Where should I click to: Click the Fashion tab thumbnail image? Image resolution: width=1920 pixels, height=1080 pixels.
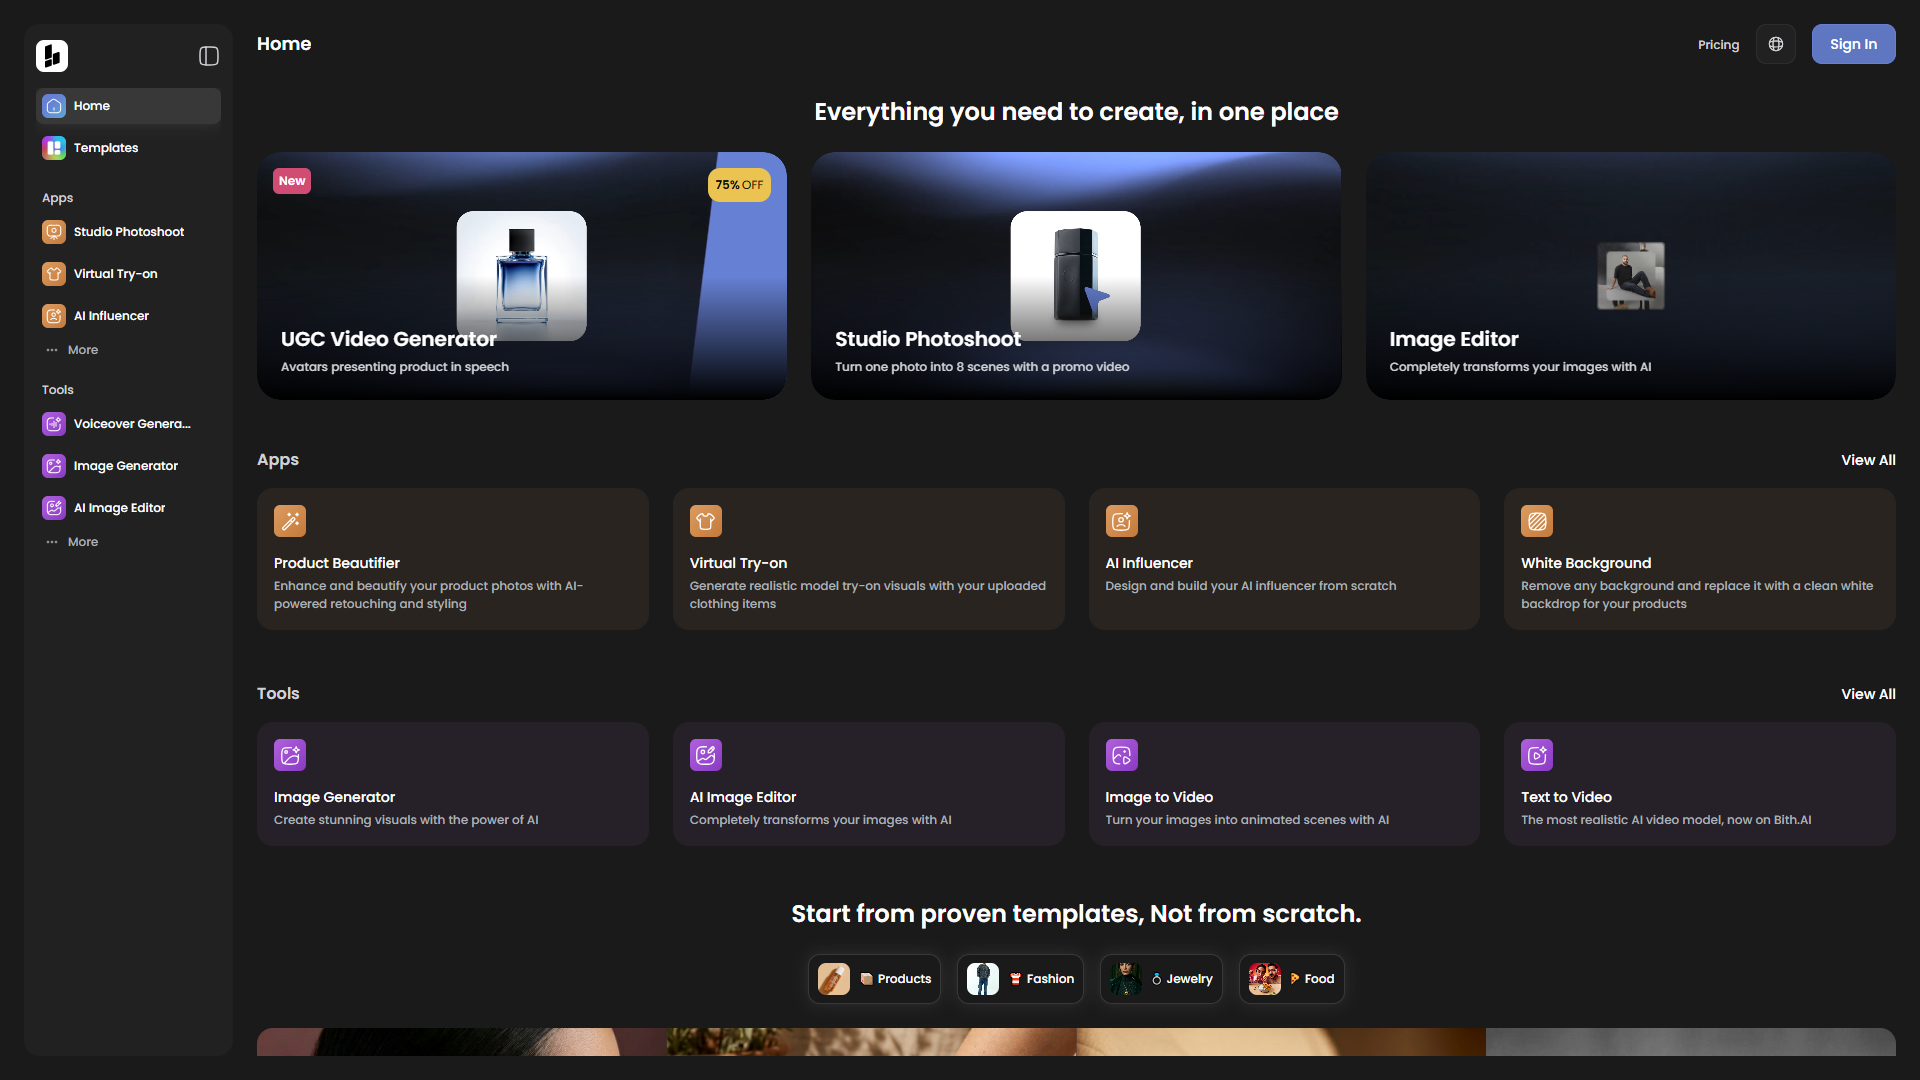(983, 979)
